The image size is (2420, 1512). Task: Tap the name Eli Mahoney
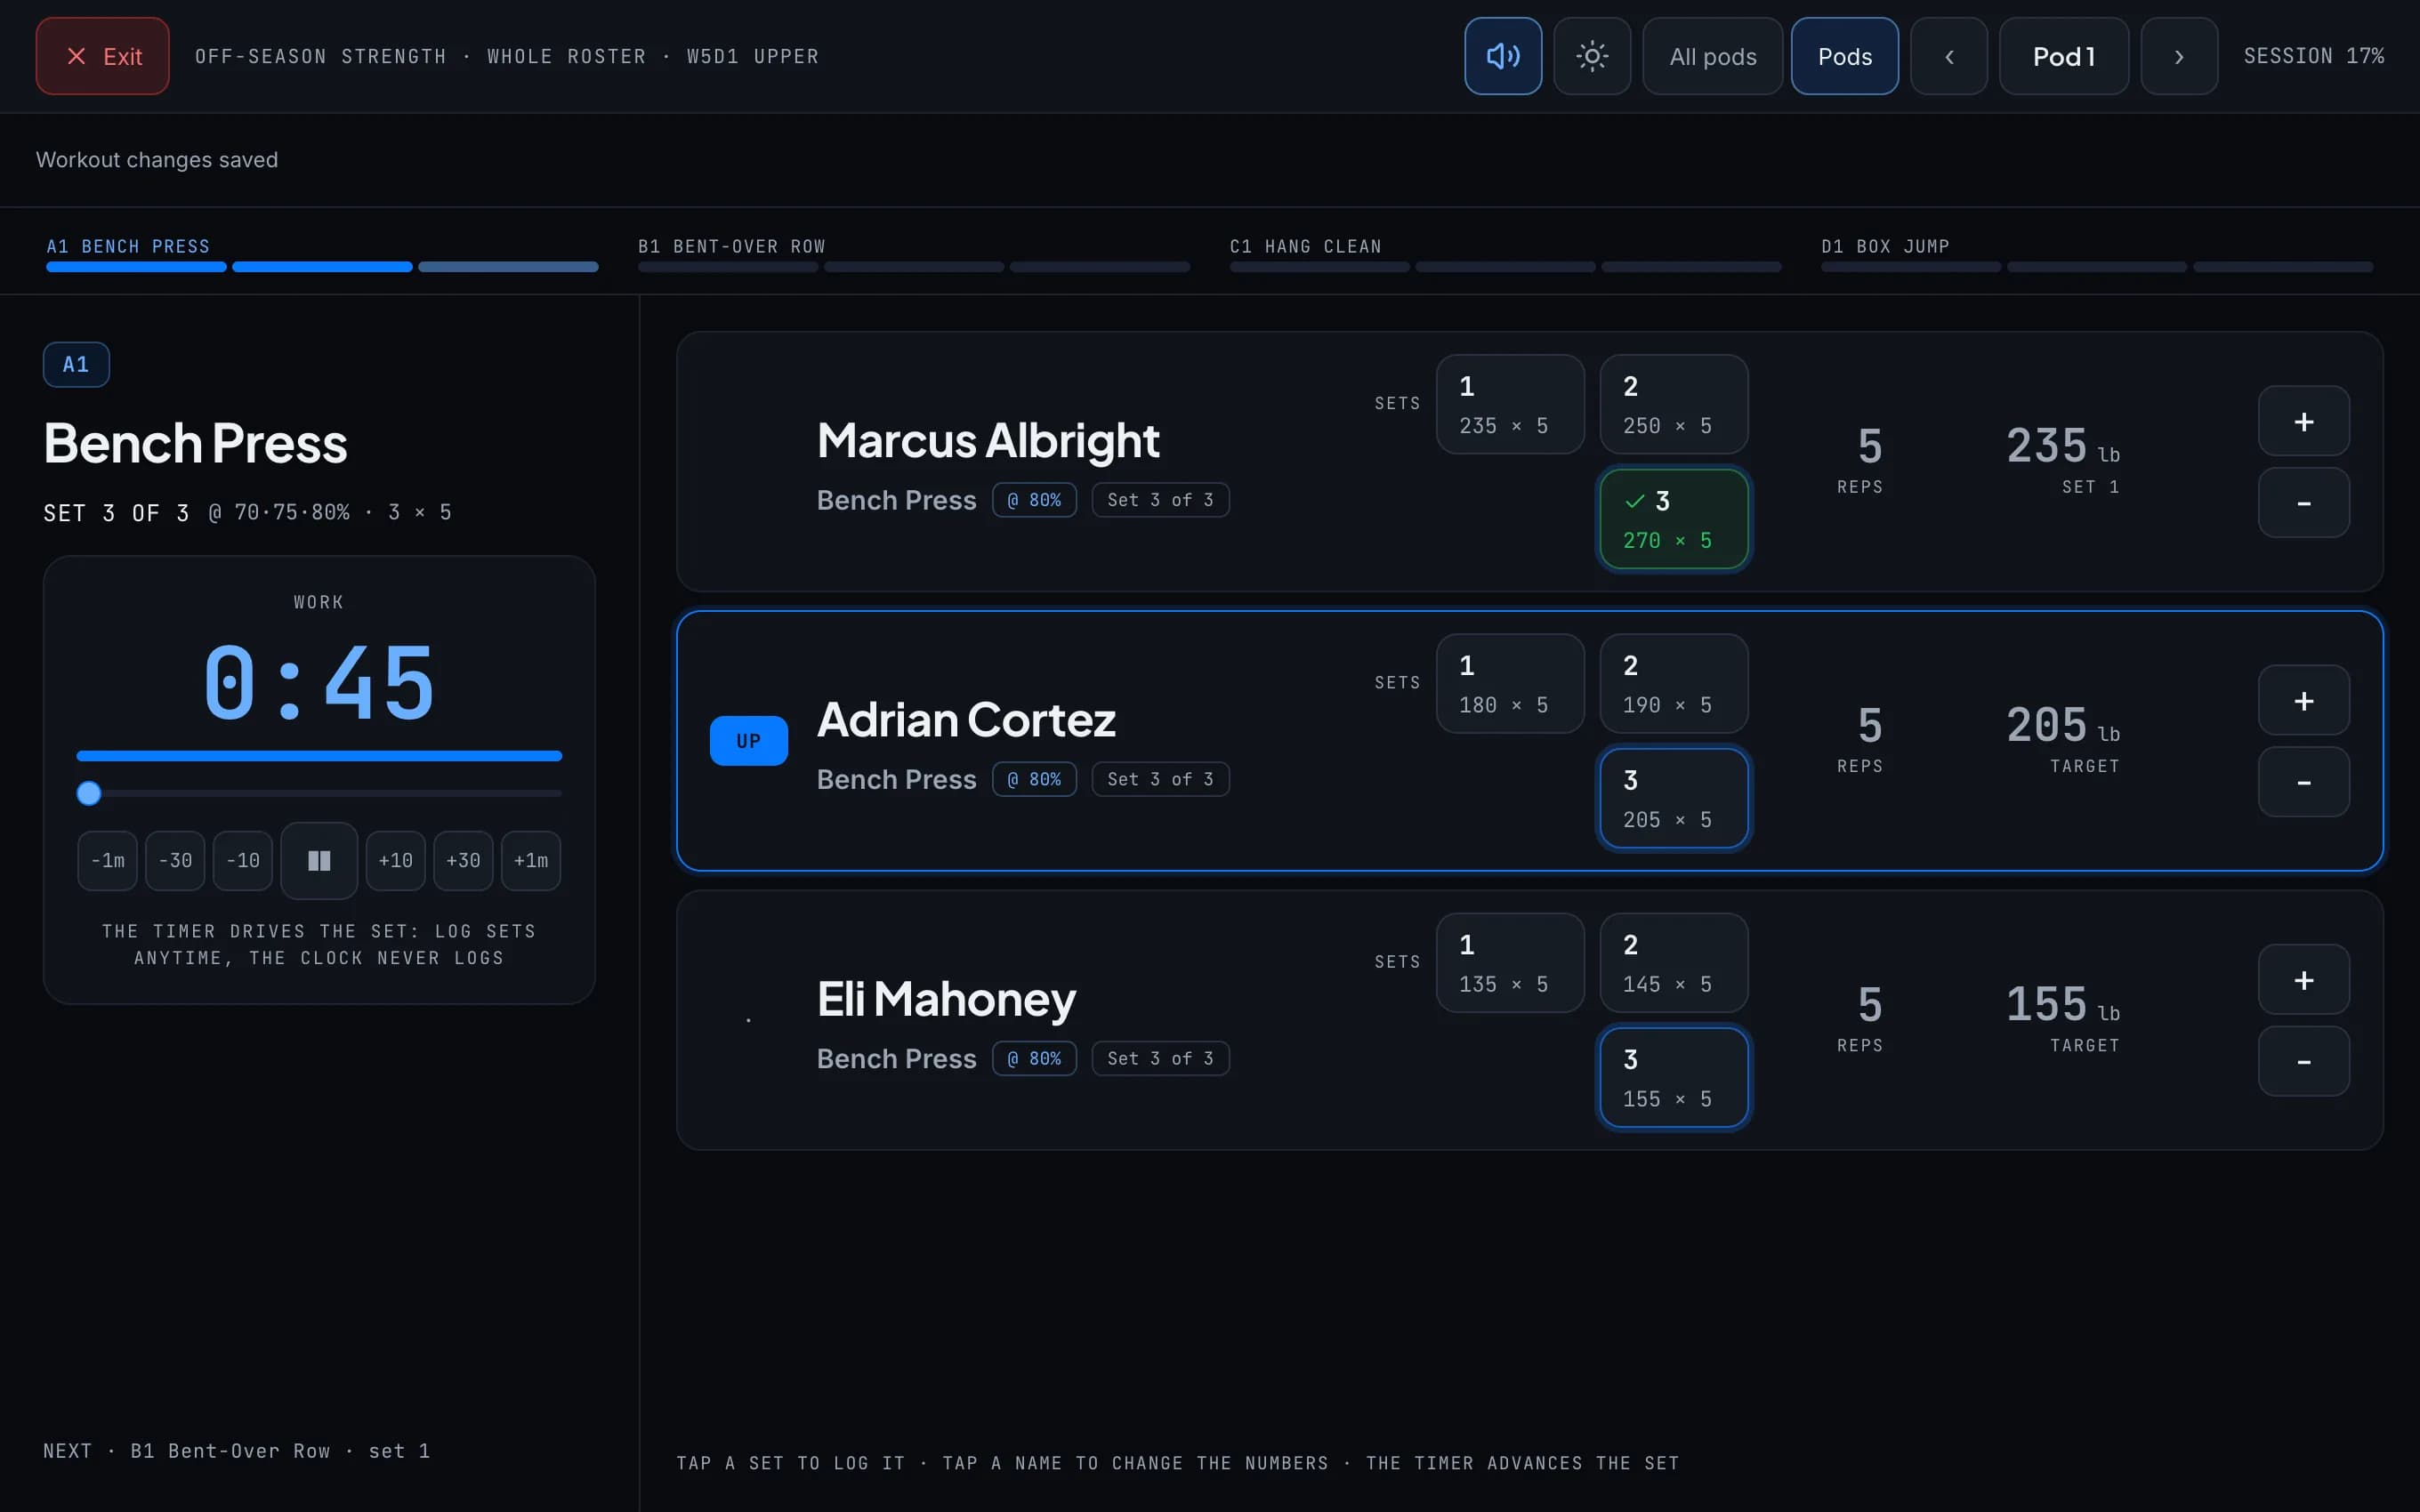[946, 998]
